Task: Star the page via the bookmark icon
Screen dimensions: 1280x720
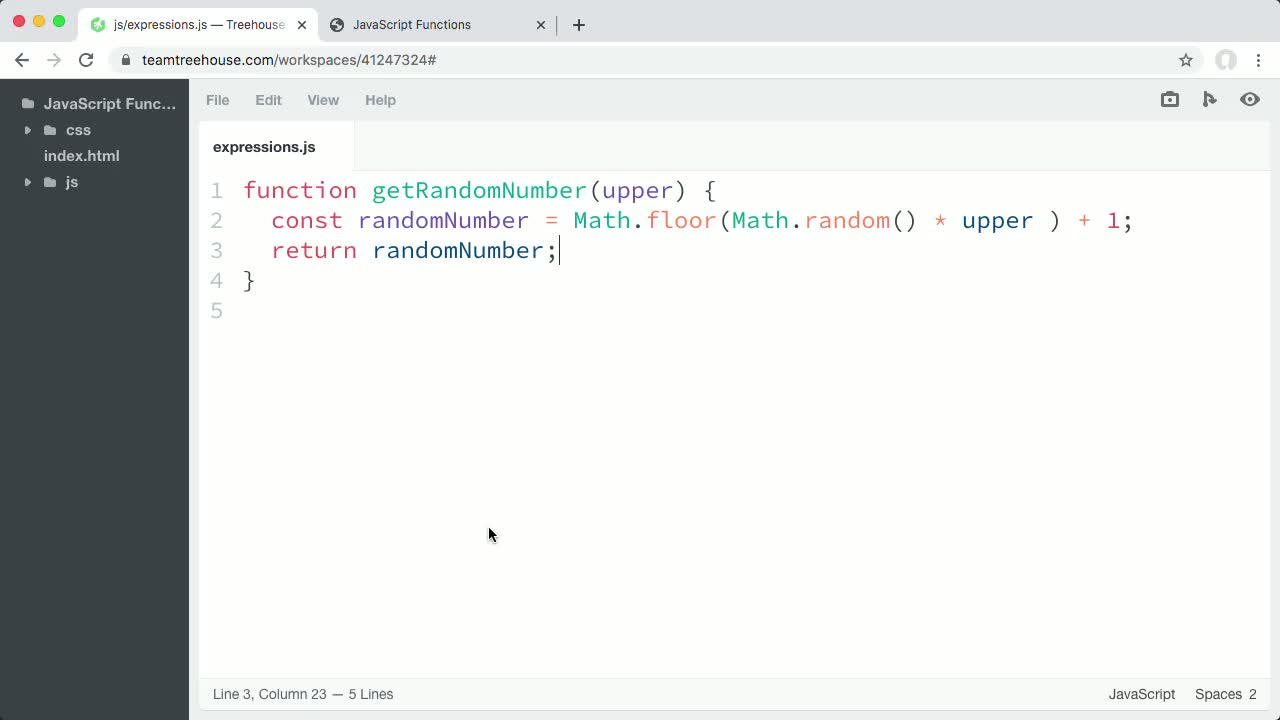Action: [x=1186, y=60]
